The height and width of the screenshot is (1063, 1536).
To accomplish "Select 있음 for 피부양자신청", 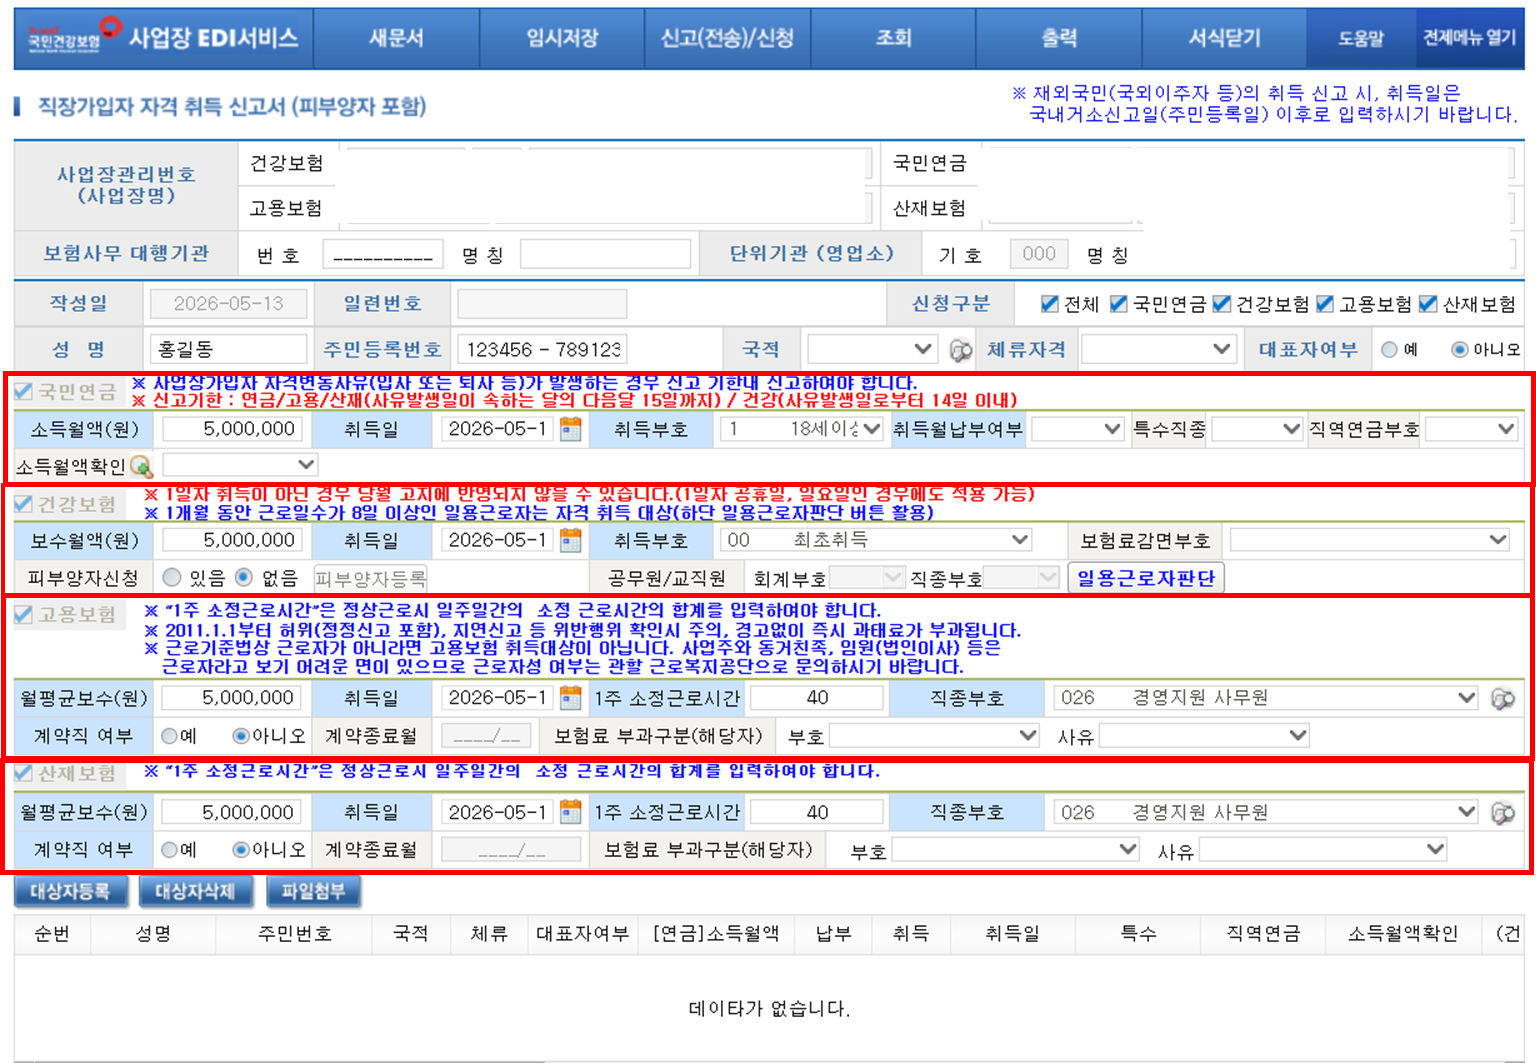I will click(172, 577).
